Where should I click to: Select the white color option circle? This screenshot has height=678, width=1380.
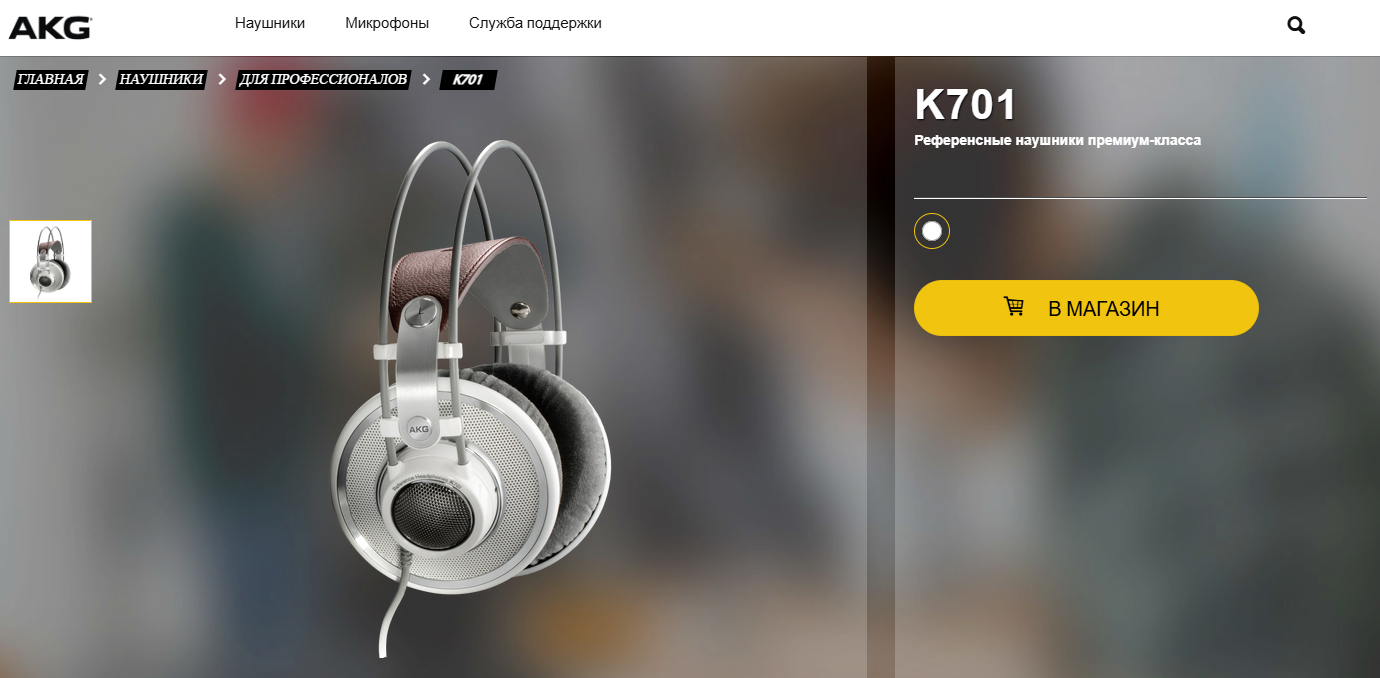point(932,231)
